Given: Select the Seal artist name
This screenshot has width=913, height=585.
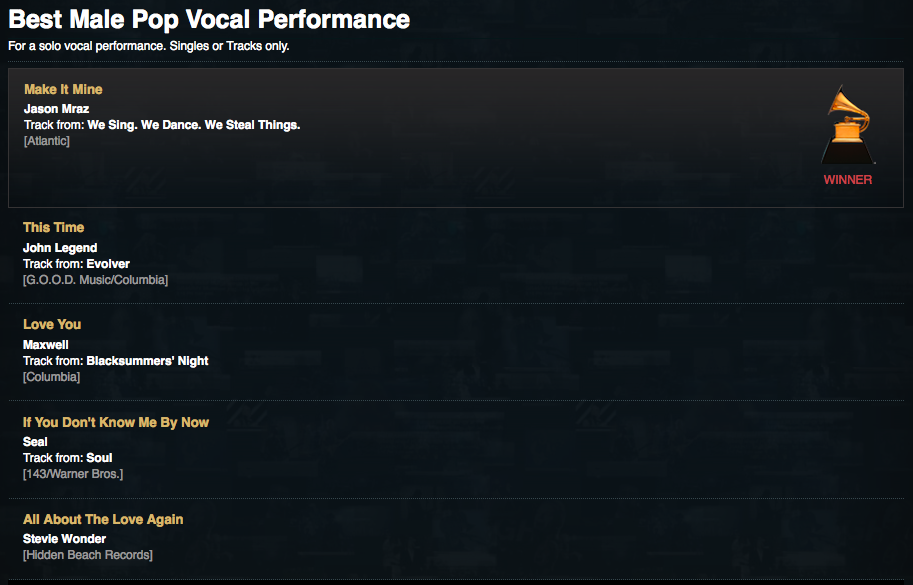Looking at the screenshot, I should coord(35,442).
